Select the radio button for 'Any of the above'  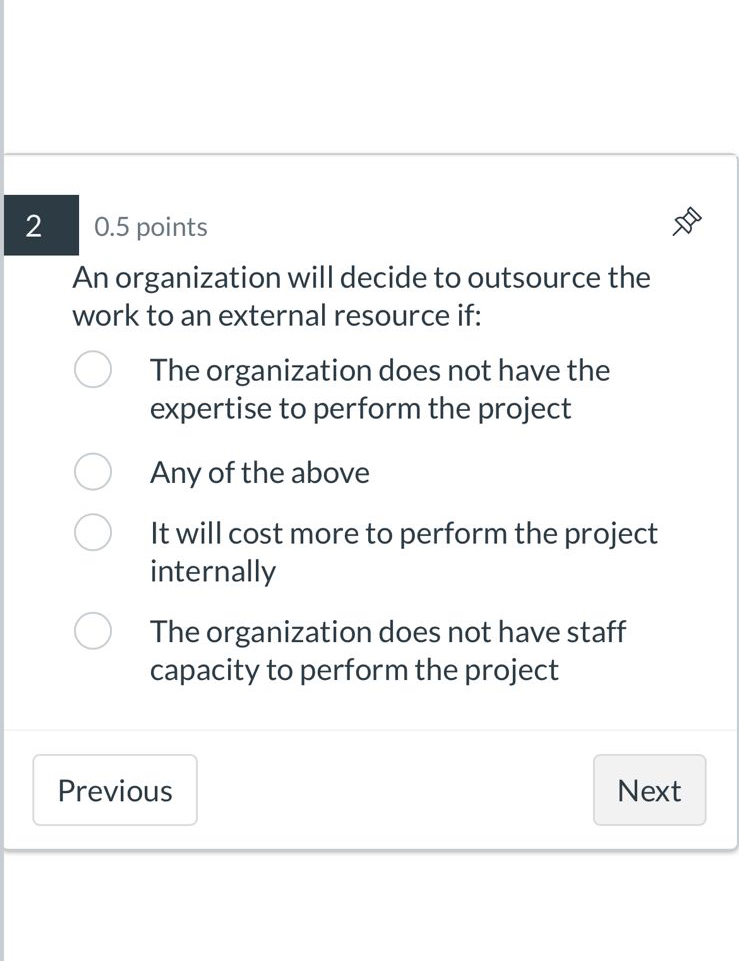[92, 471]
